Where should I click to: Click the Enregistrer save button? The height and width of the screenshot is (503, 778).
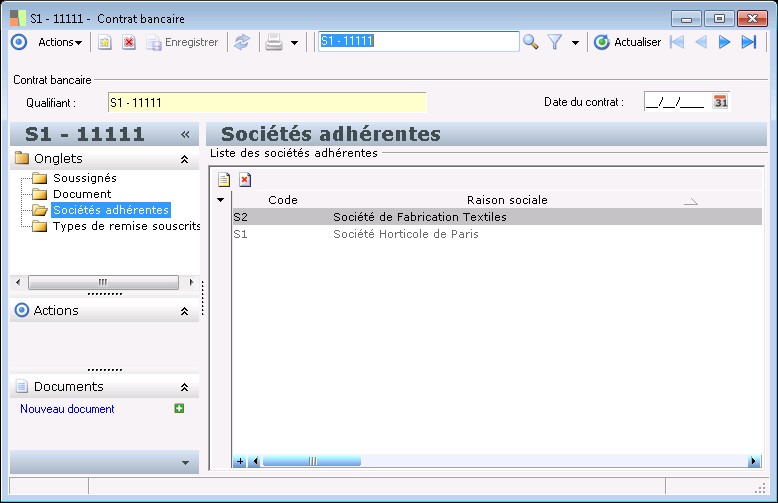coord(182,43)
